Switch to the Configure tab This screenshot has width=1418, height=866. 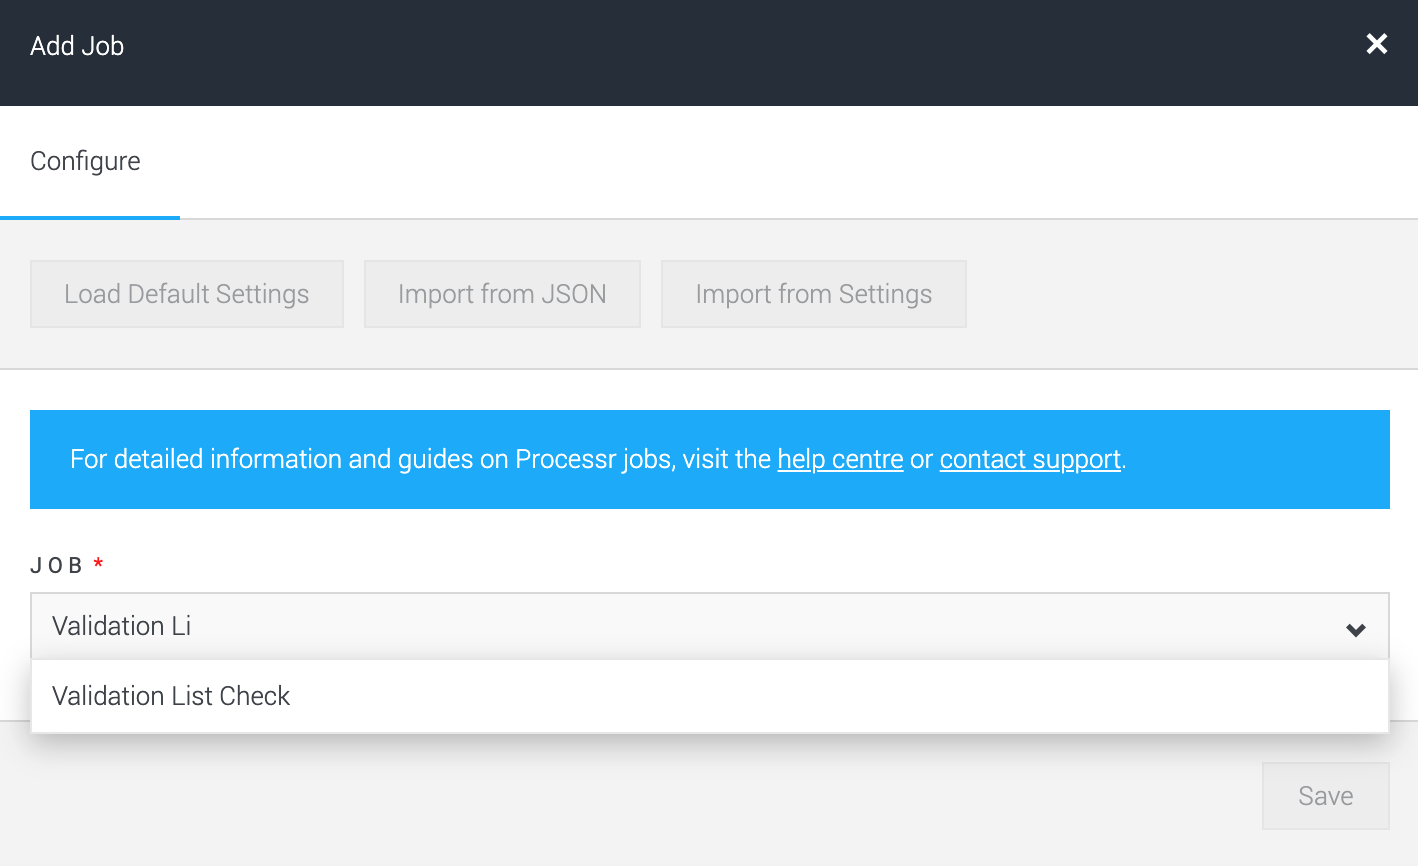[86, 160]
